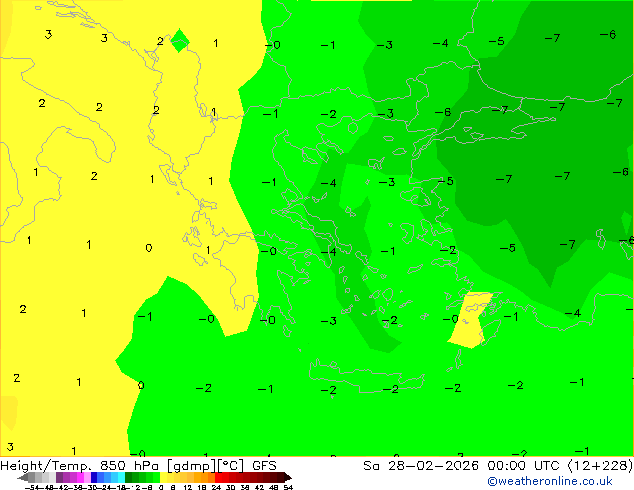634x490 pixels.
Task: Pick the dark maroon arrow end of color scale
Action: [288, 478]
